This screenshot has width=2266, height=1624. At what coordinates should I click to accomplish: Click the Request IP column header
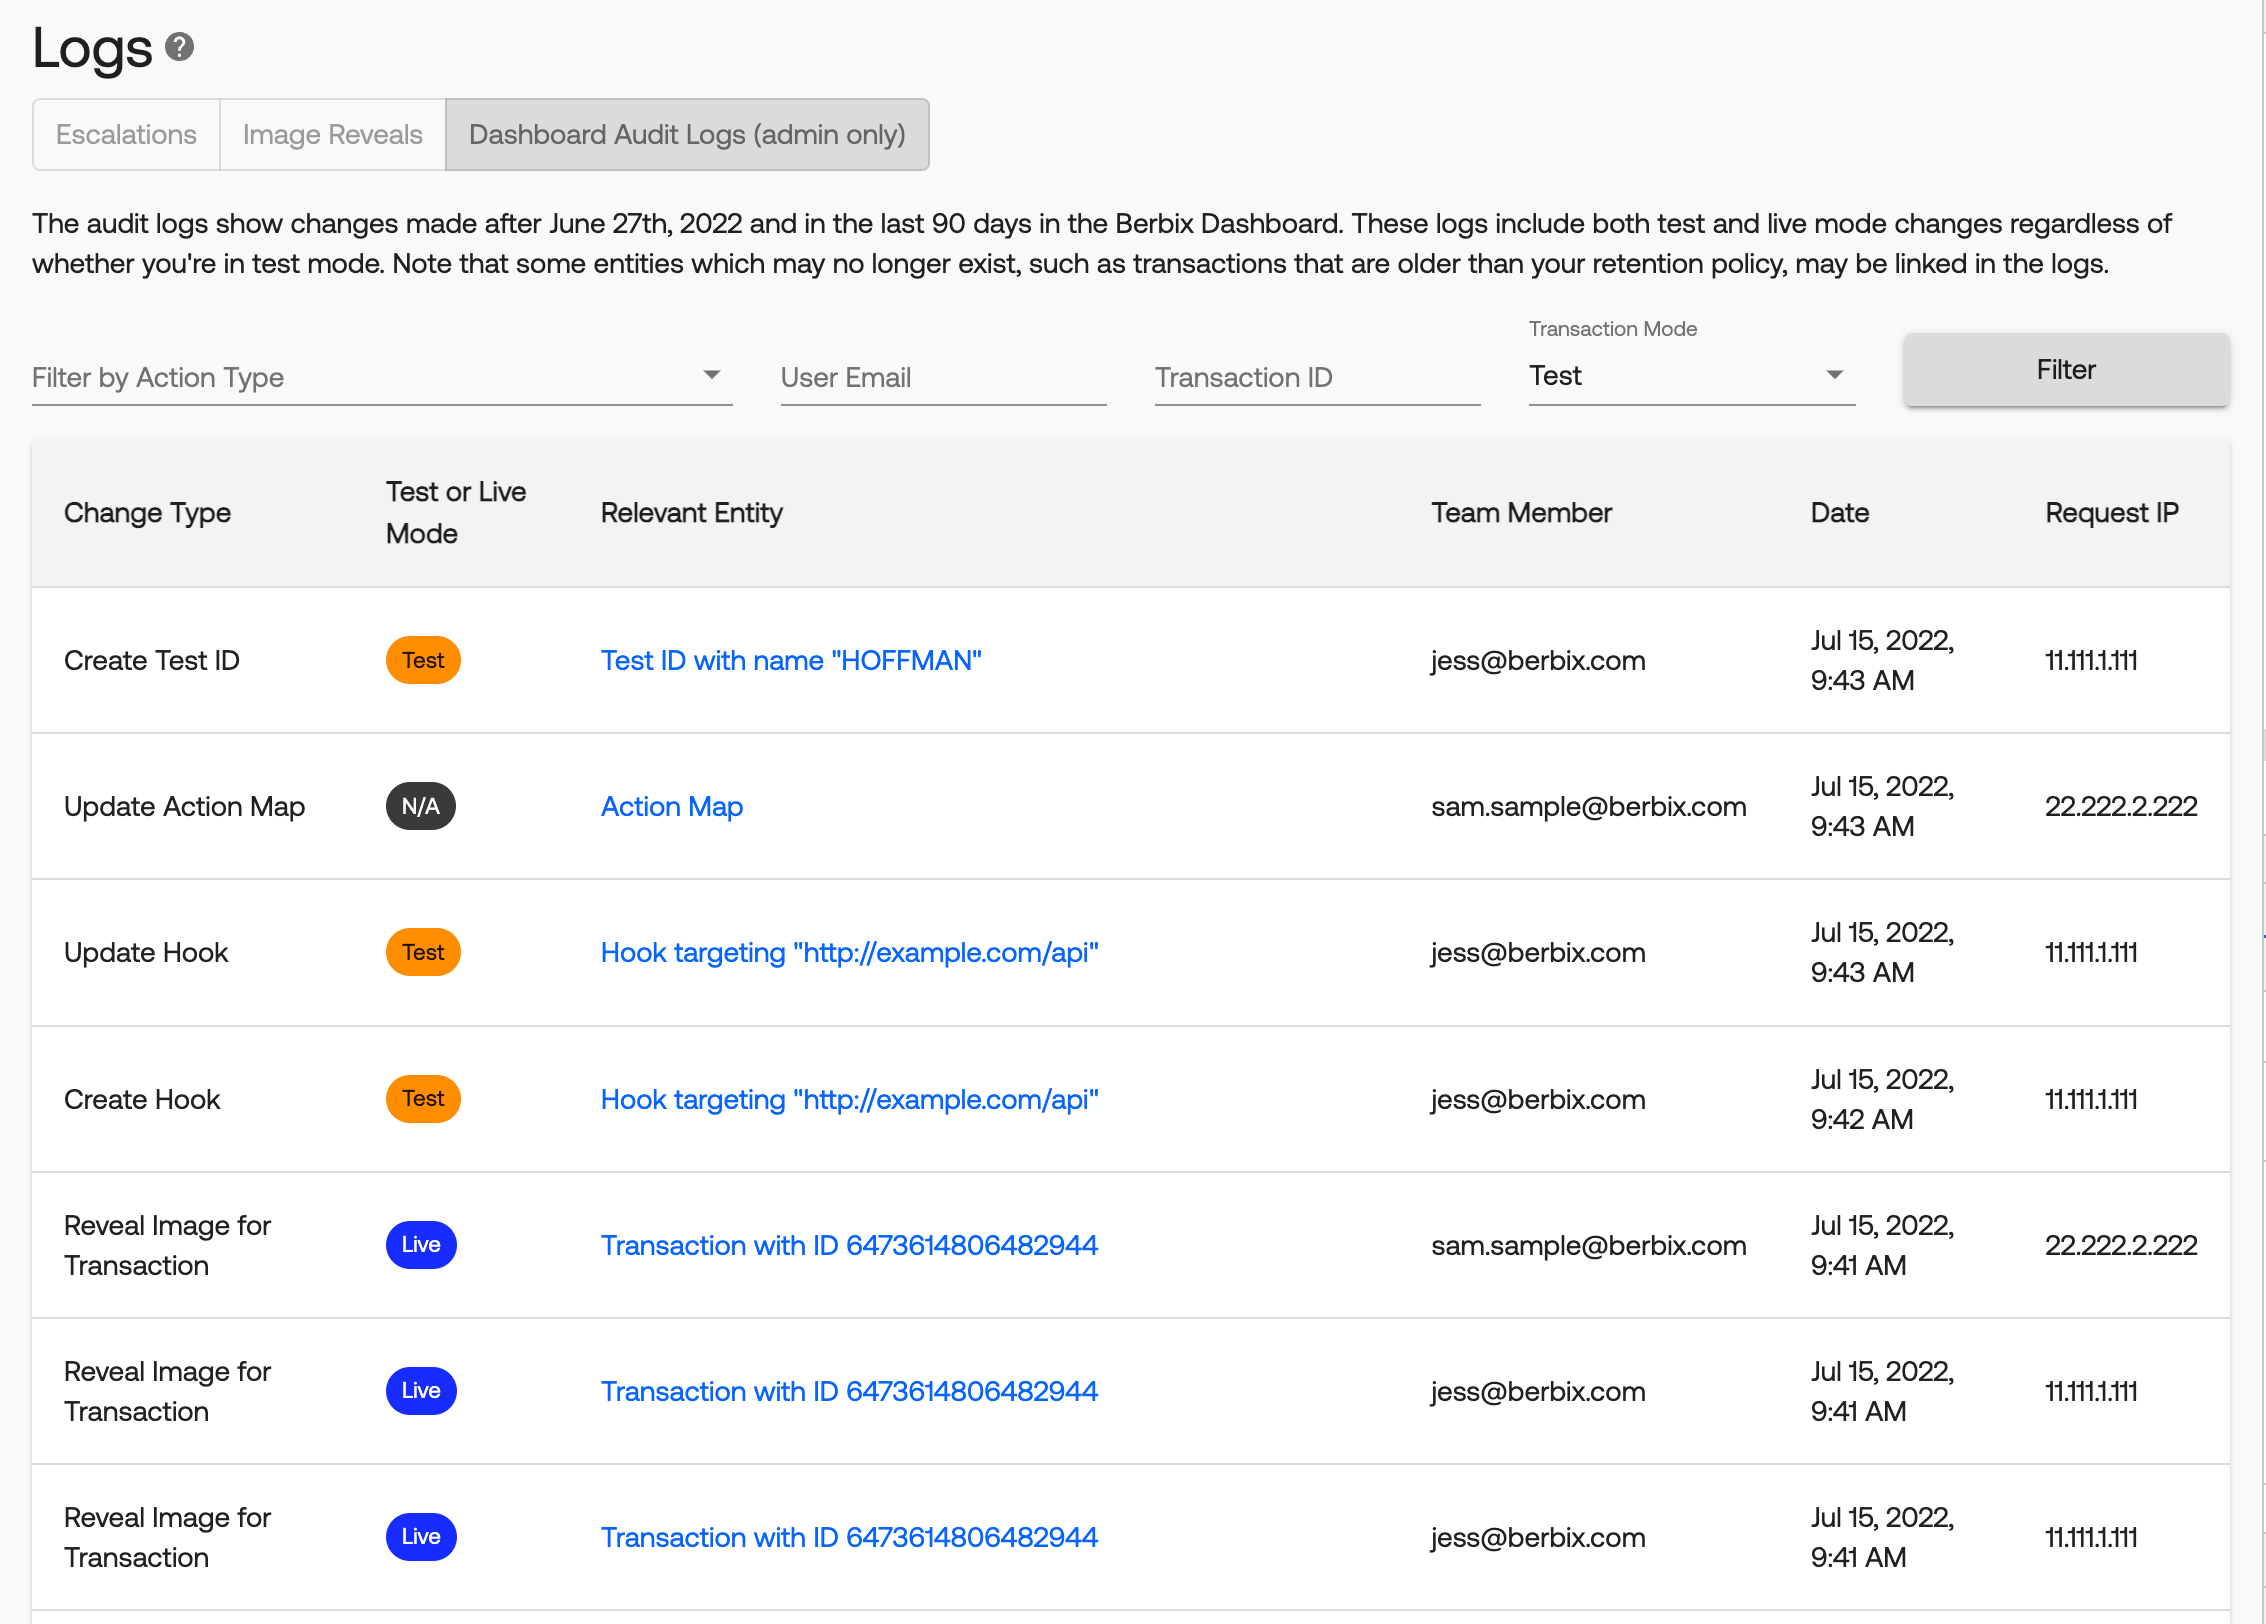[x=2111, y=512]
